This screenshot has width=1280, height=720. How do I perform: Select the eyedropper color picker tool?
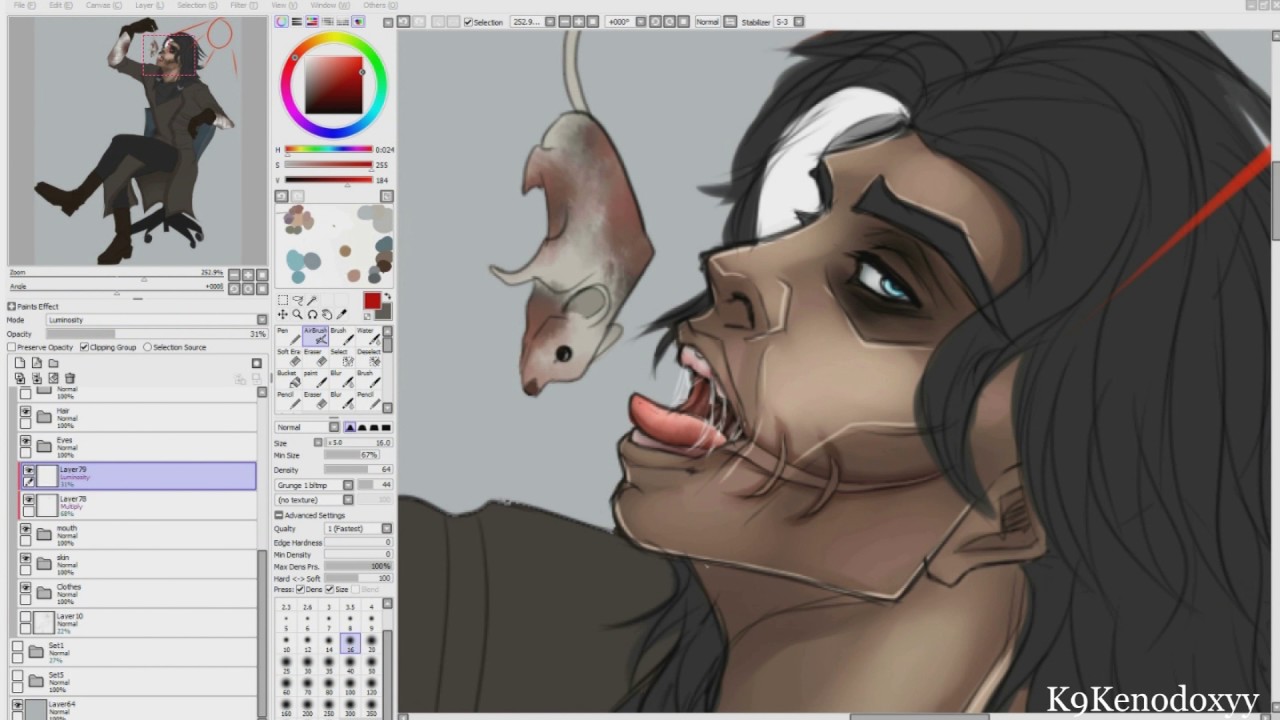pyautogui.click(x=341, y=315)
